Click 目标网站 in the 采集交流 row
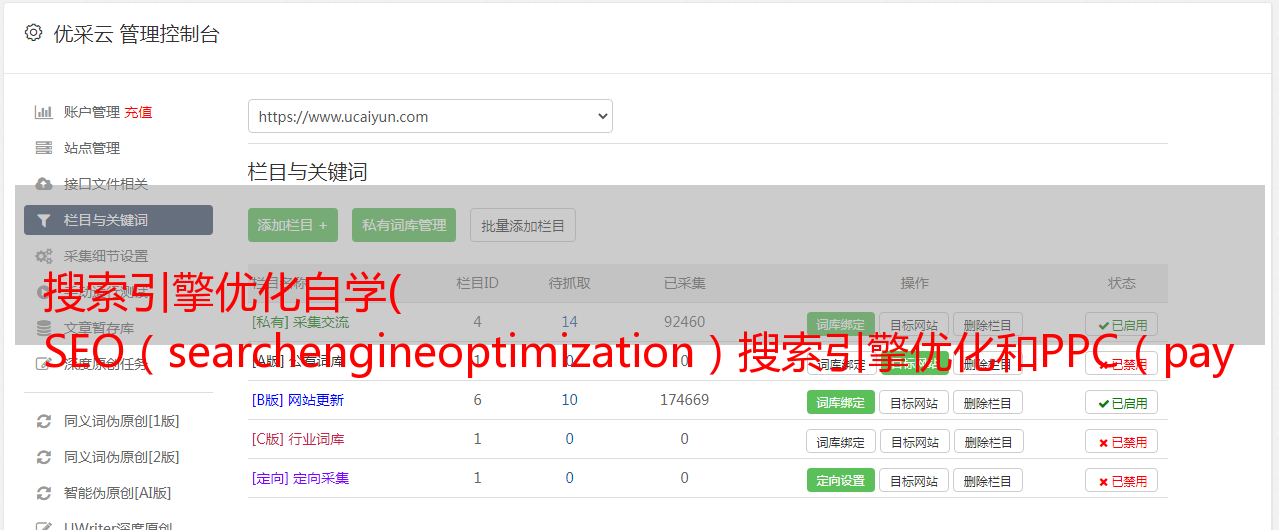 pos(914,324)
